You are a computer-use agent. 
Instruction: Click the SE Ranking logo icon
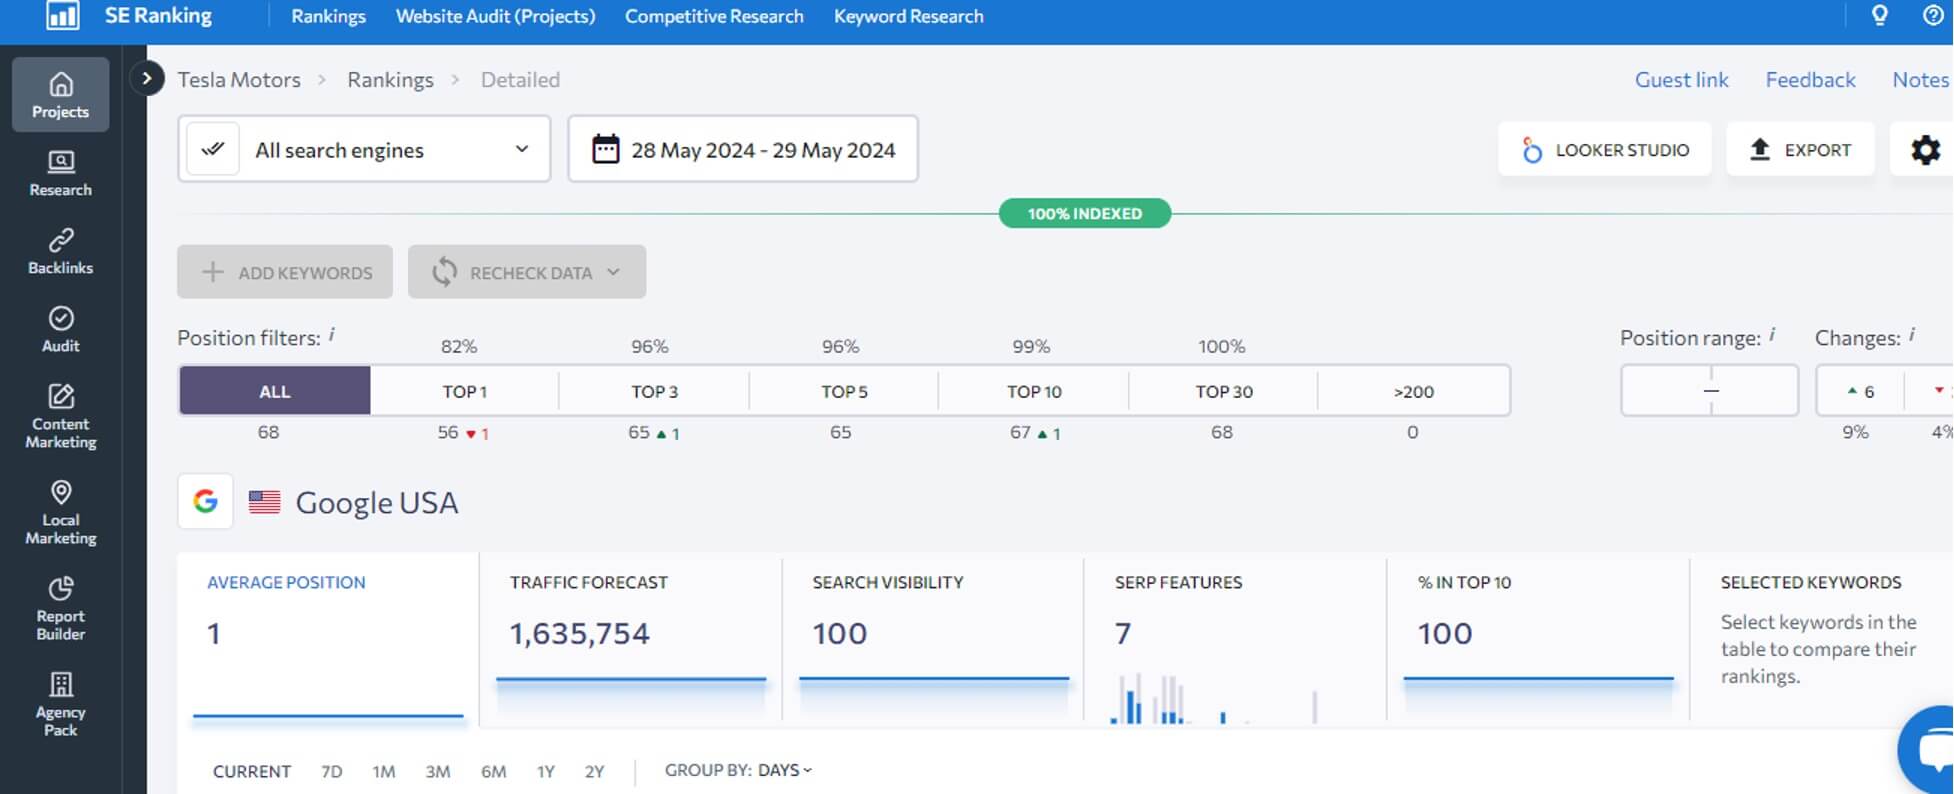(62, 15)
